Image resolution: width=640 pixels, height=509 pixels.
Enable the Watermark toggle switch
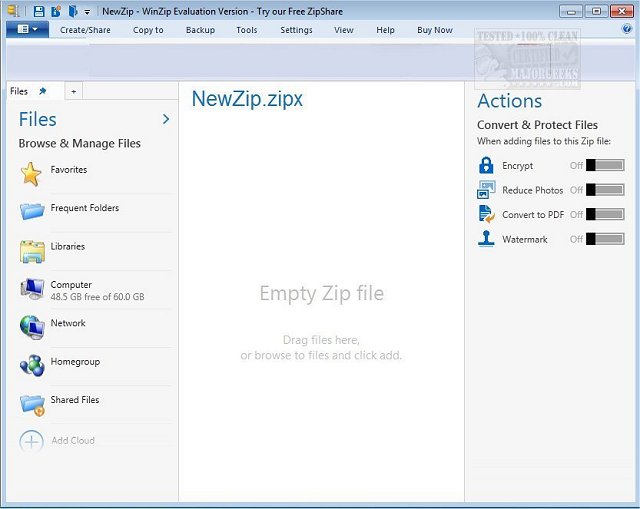pos(605,239)
